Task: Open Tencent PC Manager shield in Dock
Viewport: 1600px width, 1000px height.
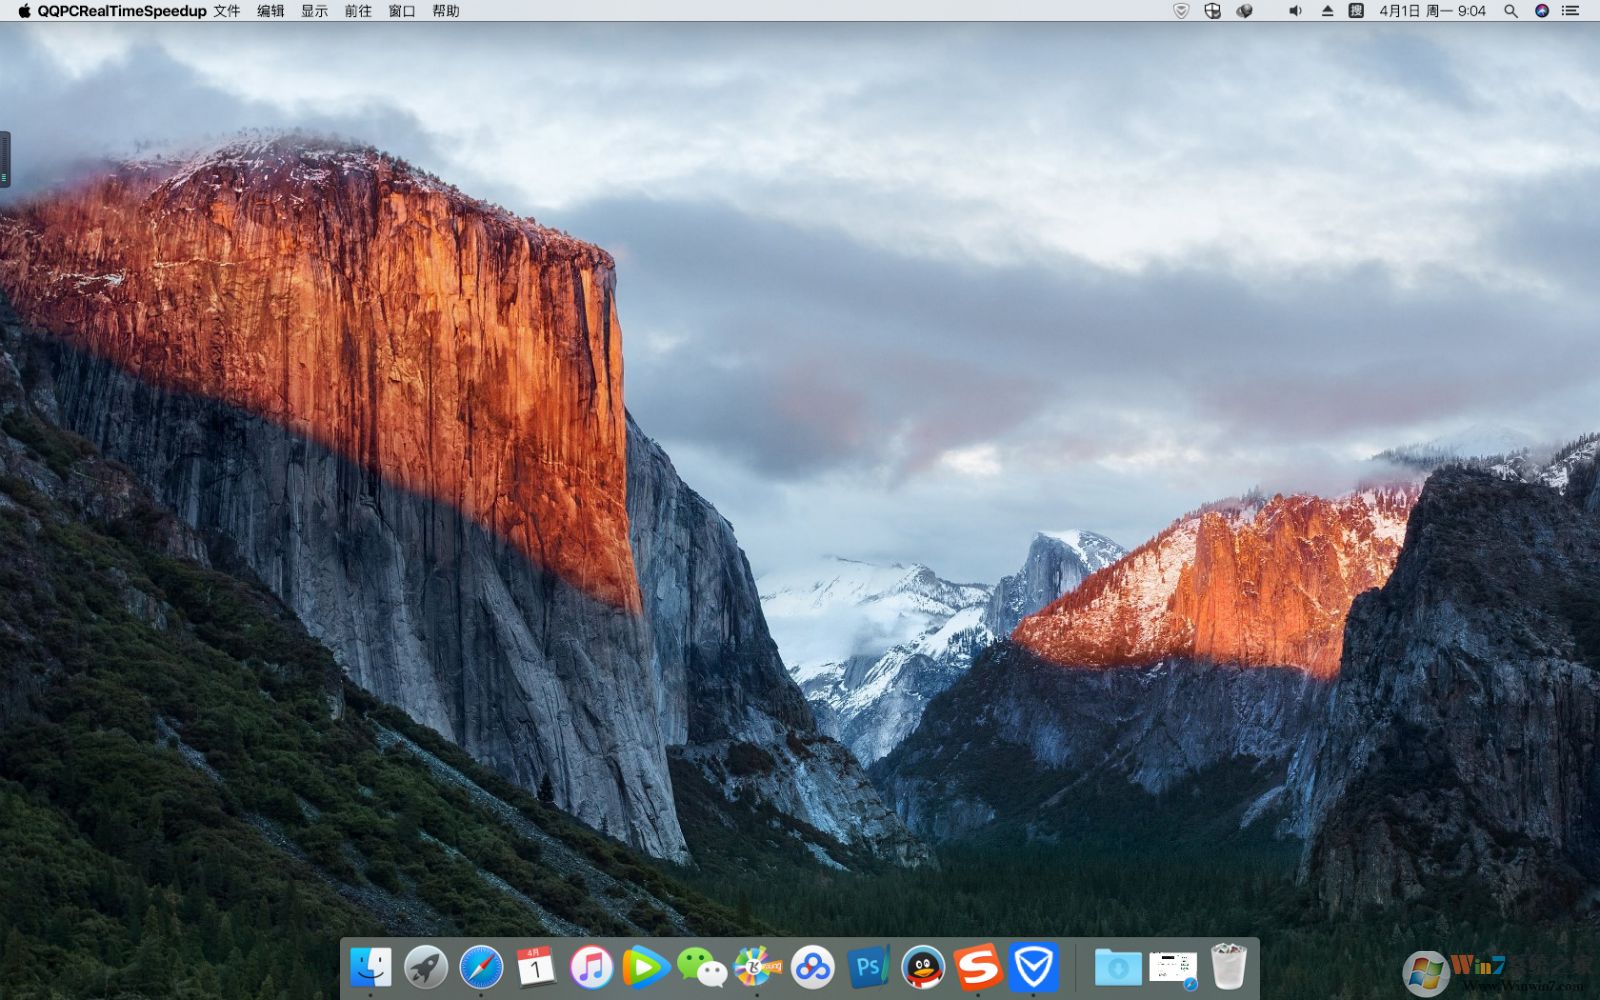Action: point(1033,967)
